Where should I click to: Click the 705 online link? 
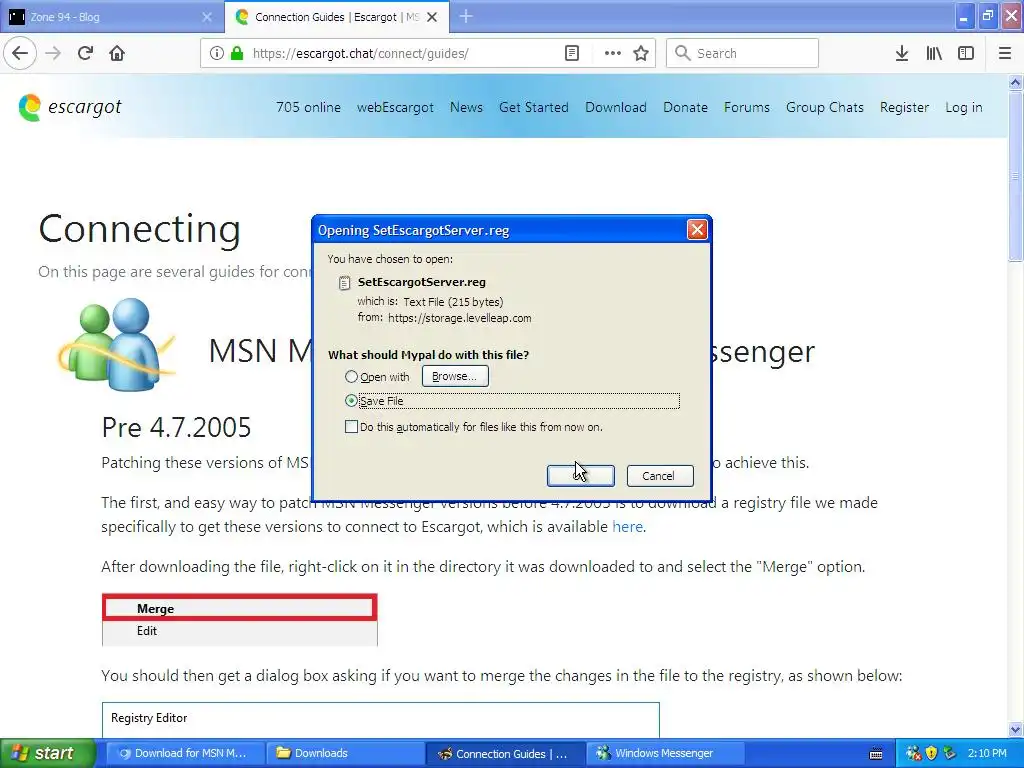click(308, 107)
